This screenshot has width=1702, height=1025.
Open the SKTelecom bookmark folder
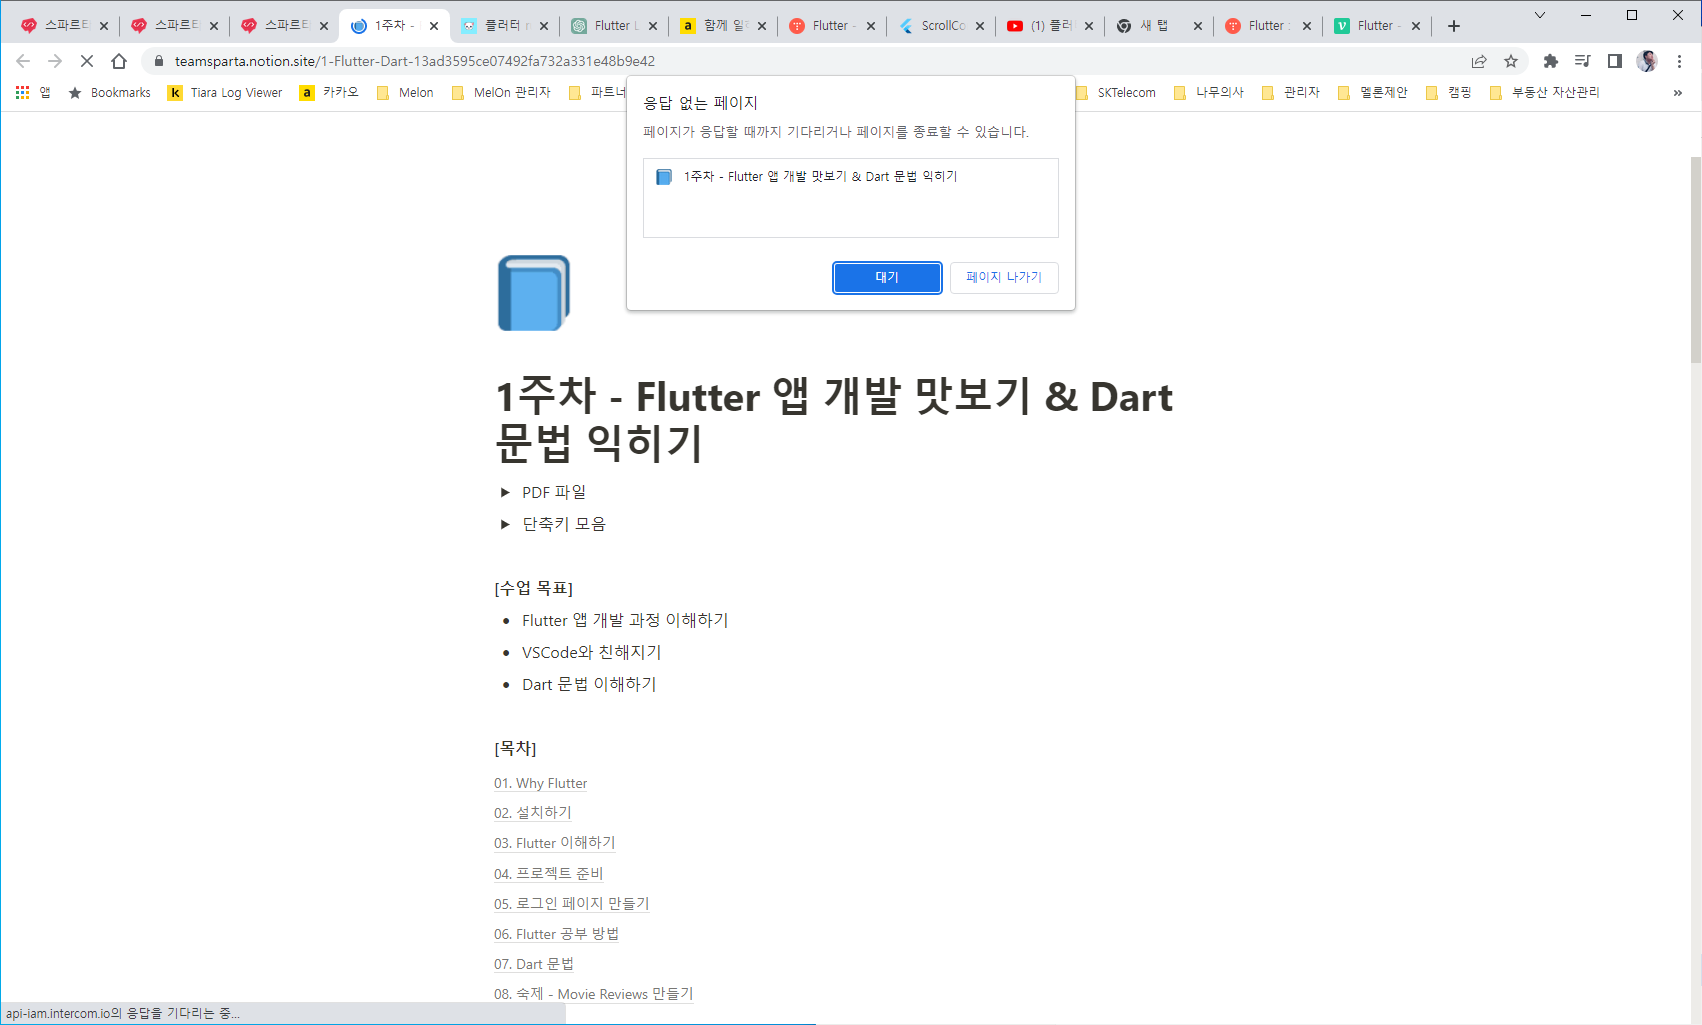pos(1115,92)
